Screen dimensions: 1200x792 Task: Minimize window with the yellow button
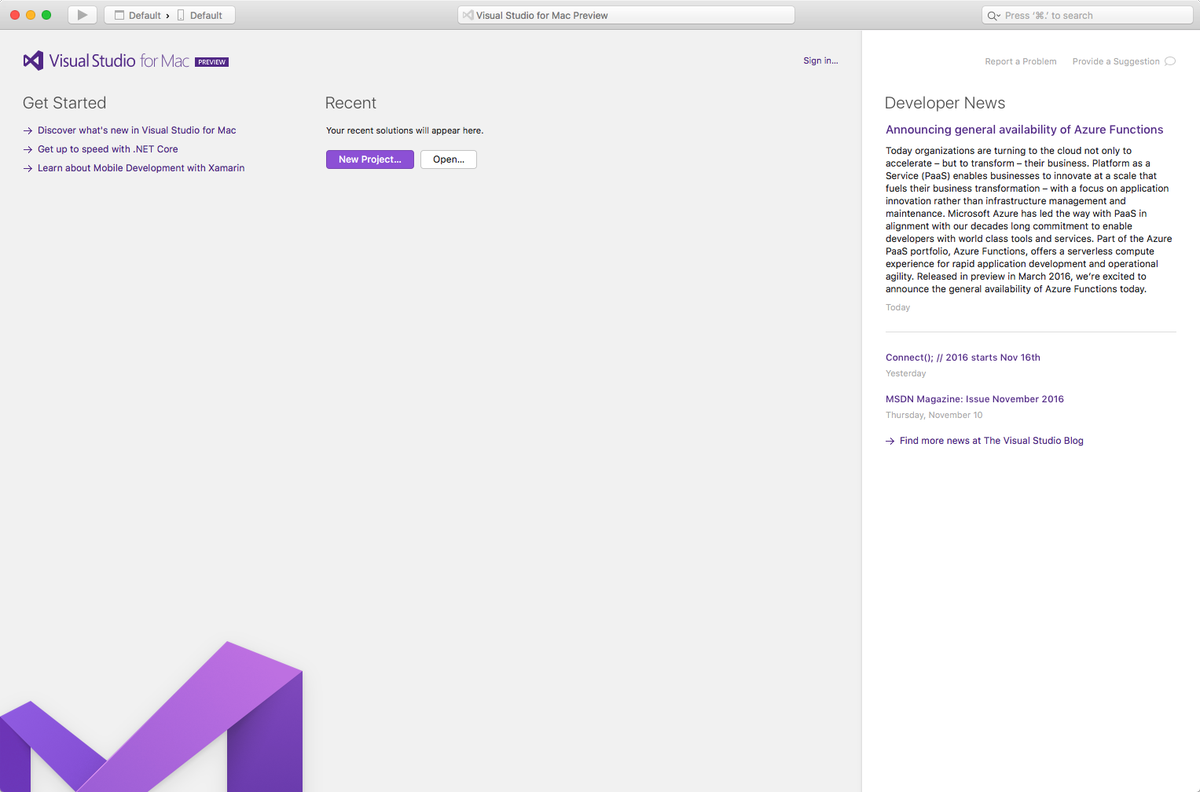pyautogui.click(x=30, y=15)
